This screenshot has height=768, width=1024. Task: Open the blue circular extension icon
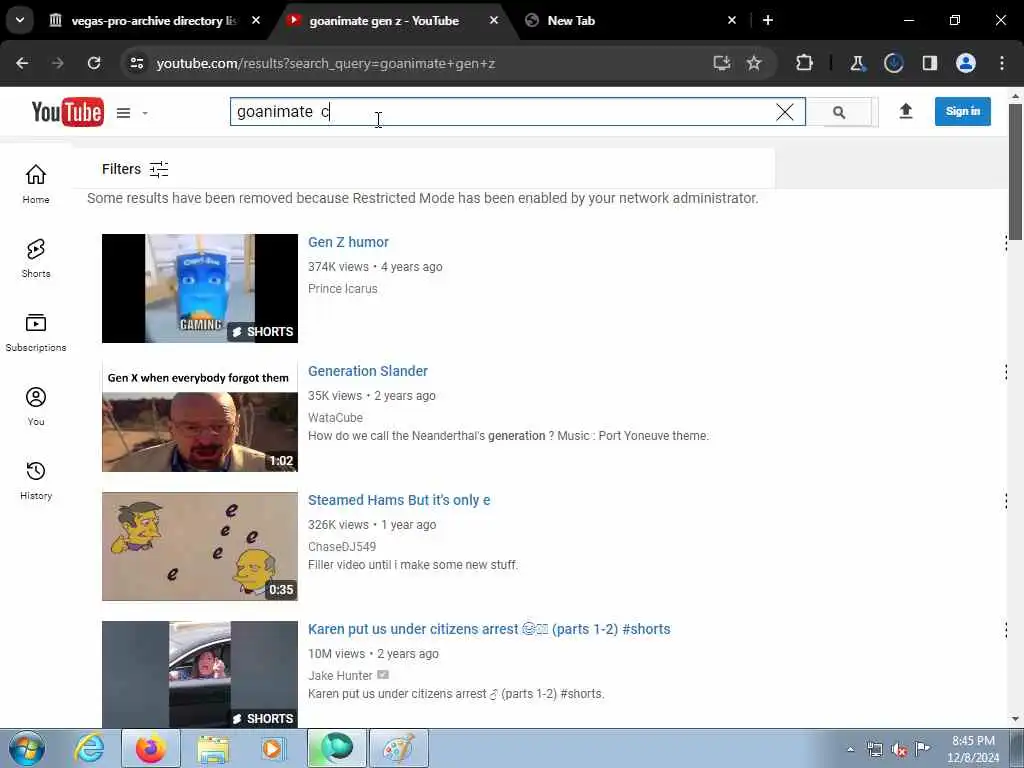(893, 63)
